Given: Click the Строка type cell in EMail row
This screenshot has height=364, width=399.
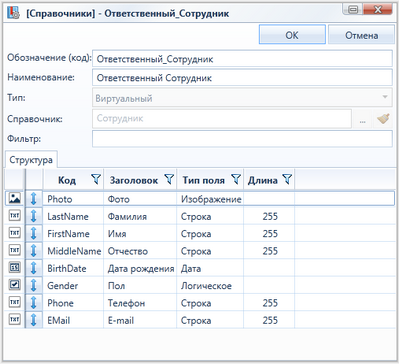Looking at the screenshot, I should (x=210, y=320).
